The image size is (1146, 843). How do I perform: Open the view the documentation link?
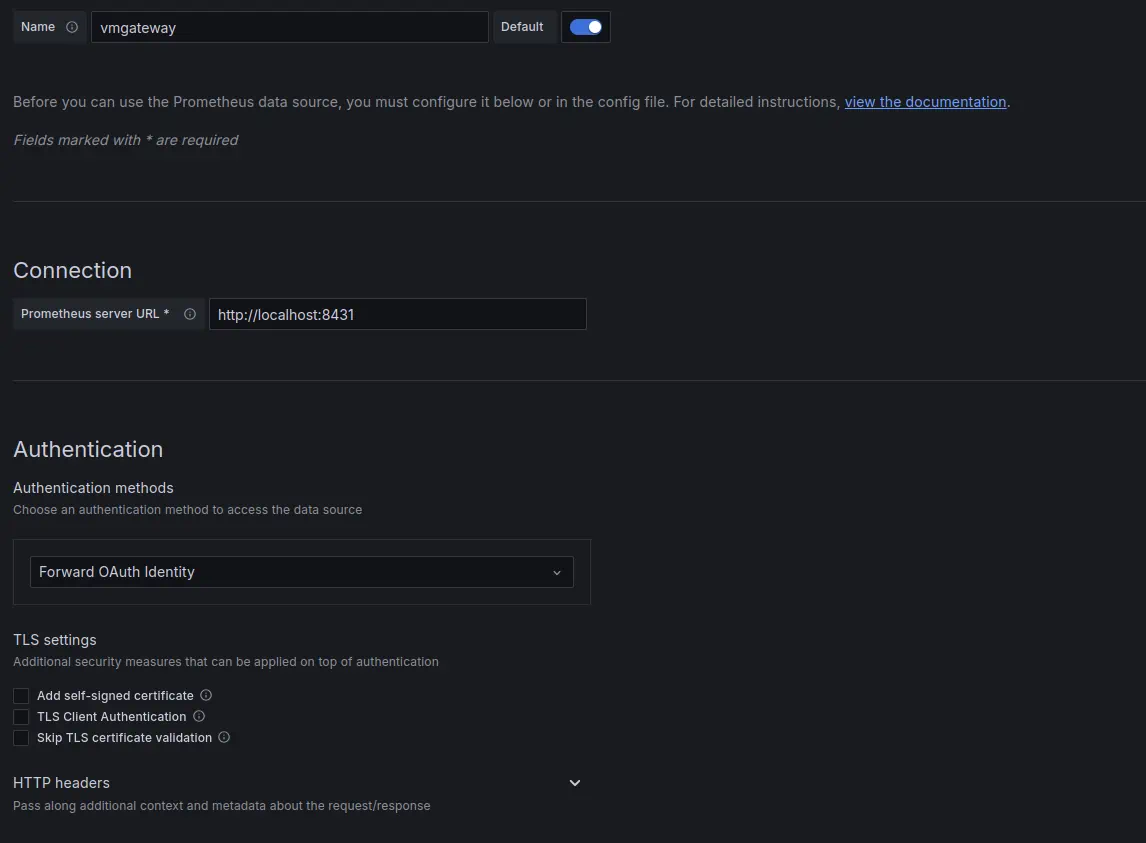[925, 102]
